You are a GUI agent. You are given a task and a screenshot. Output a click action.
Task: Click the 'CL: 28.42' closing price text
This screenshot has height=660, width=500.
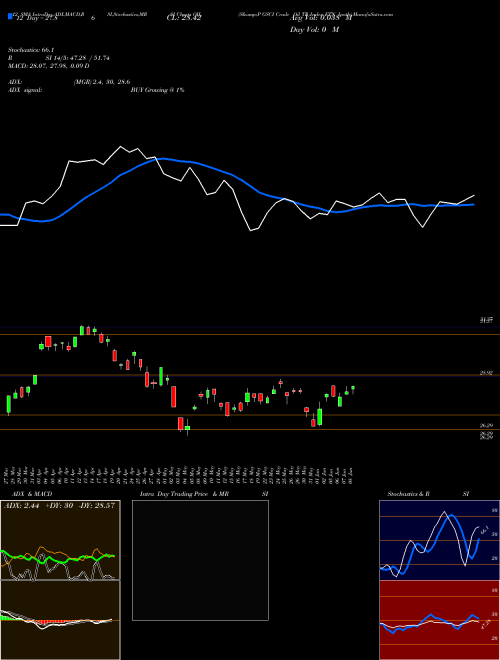[x=184, y=18]
